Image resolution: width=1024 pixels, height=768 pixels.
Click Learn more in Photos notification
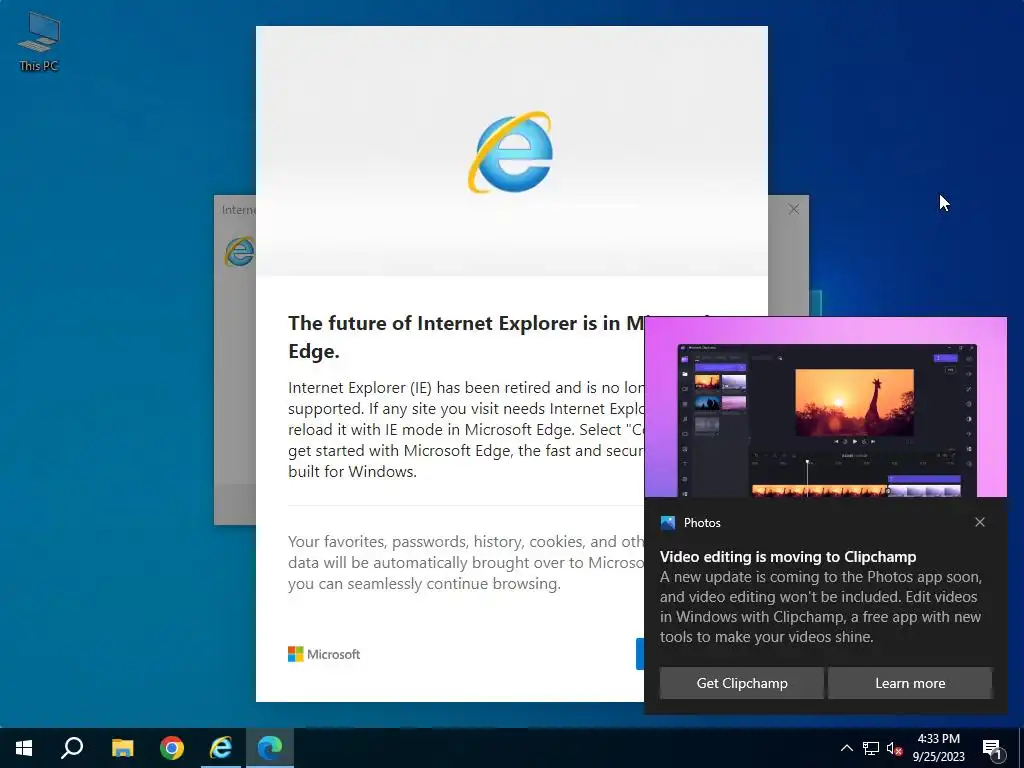click(x=910, y=683)
